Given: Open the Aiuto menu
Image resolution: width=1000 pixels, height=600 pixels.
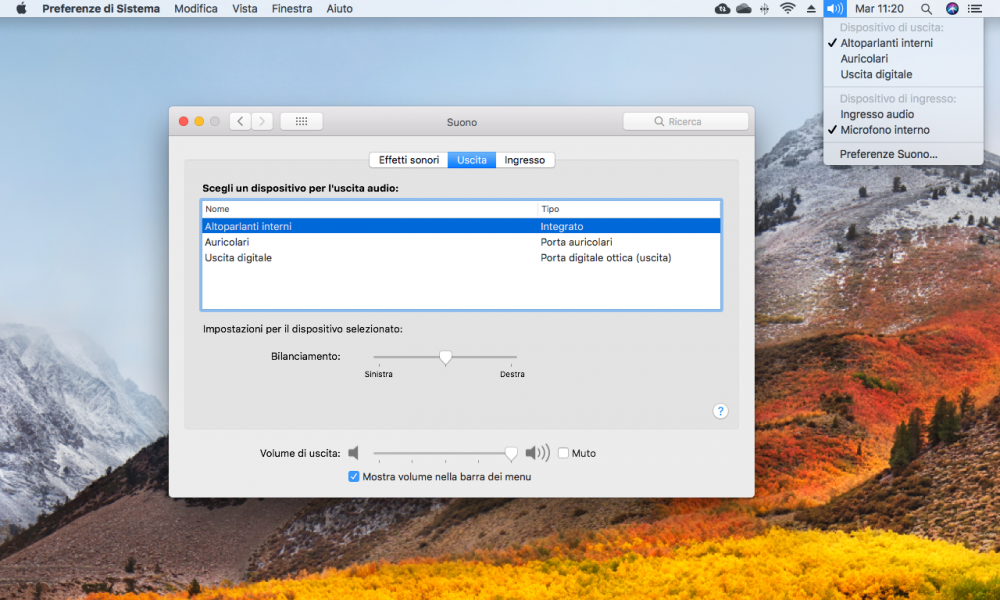Looking at the screenshot, I should tap(339, 8).
